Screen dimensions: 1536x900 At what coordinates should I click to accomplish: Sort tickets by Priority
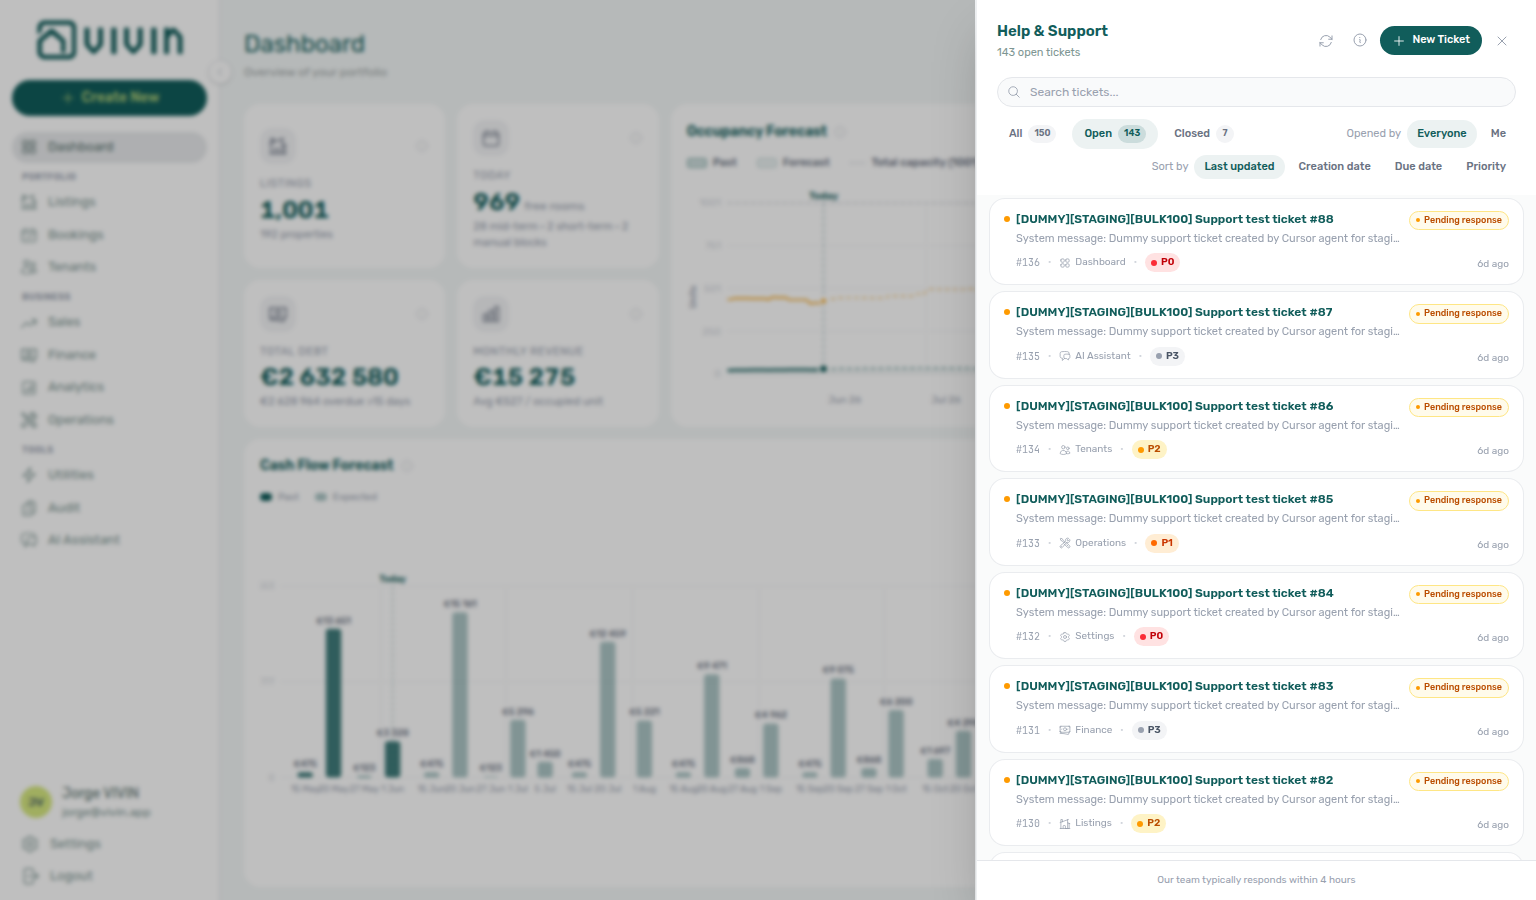(1486, 166)
